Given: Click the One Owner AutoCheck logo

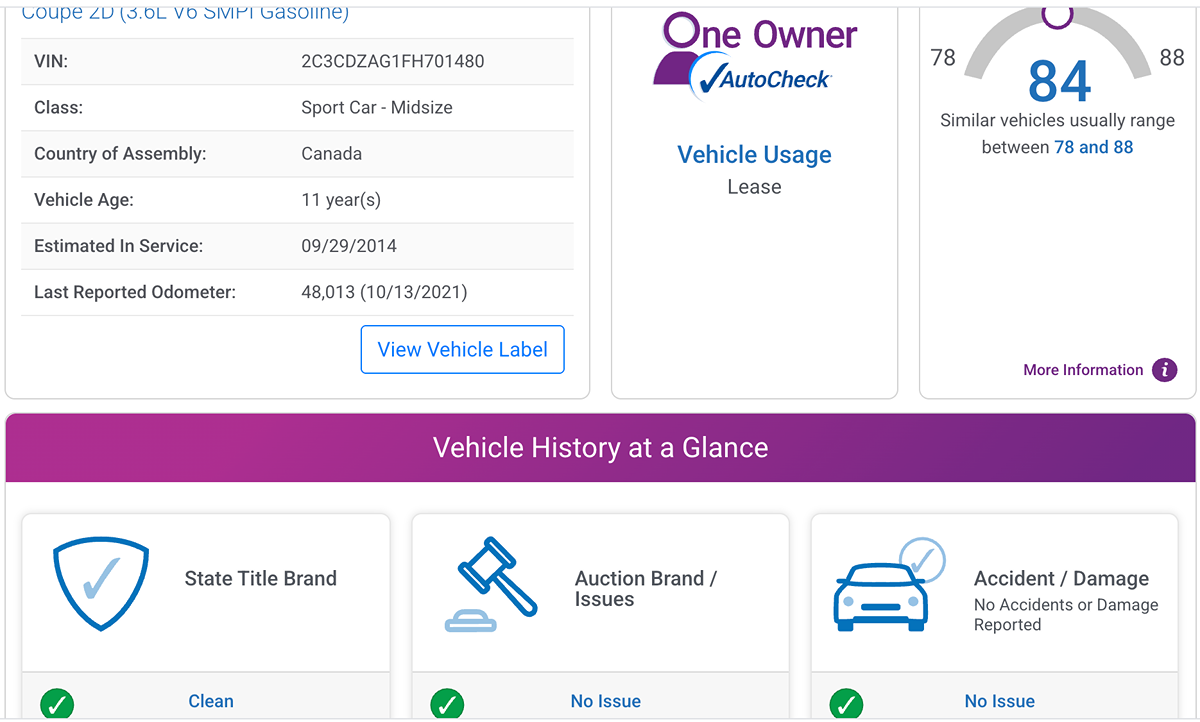Looking at the screenshot, I should [x=755, y=54].
